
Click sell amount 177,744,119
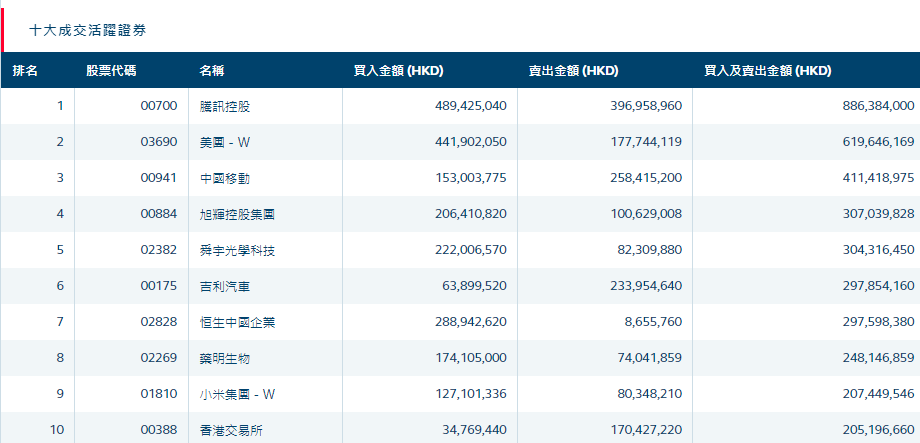[x=646, y=142]
